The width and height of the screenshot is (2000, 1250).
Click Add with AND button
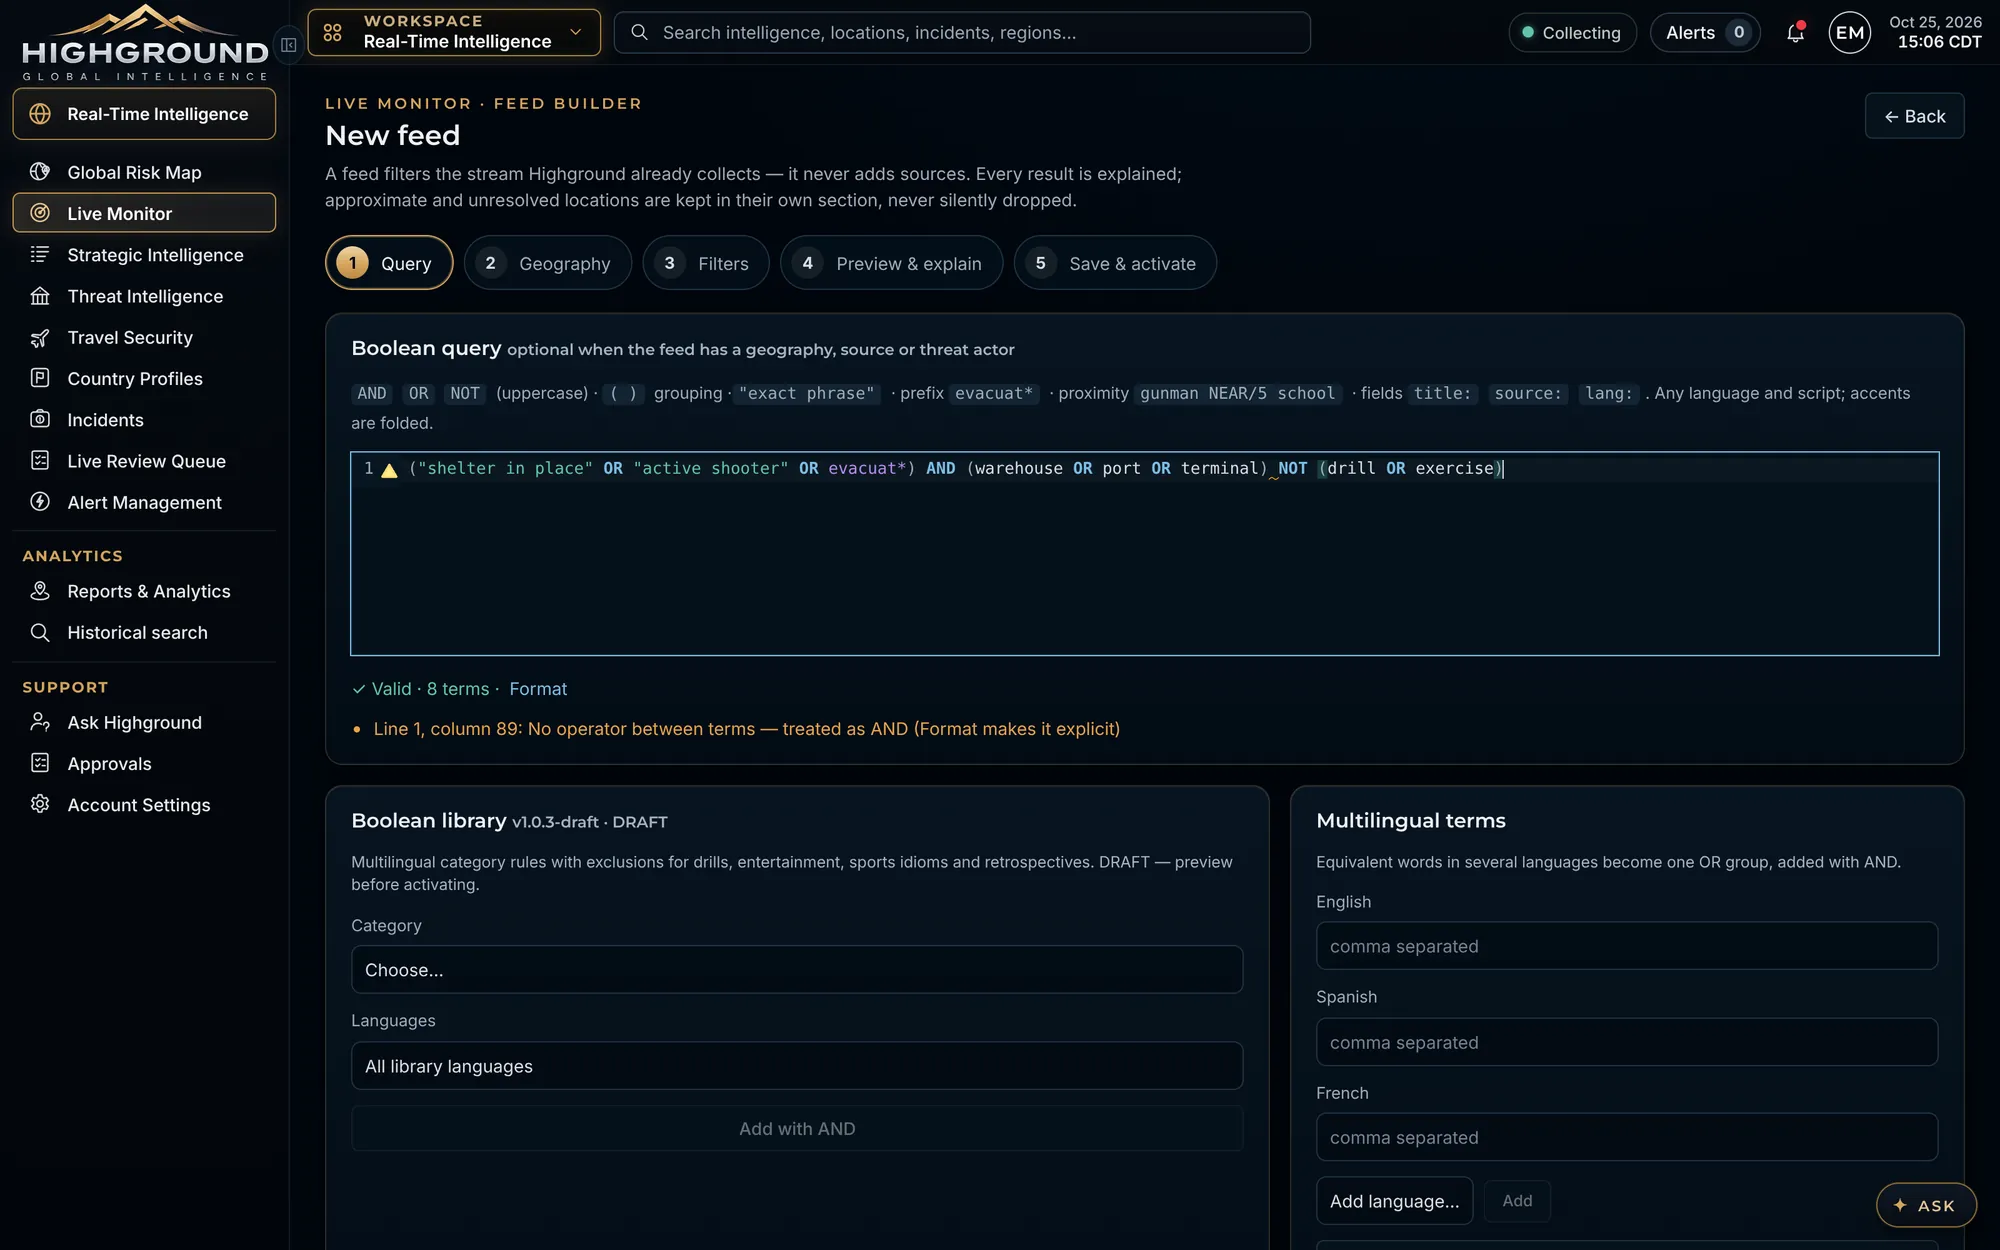pos(797,1128)
